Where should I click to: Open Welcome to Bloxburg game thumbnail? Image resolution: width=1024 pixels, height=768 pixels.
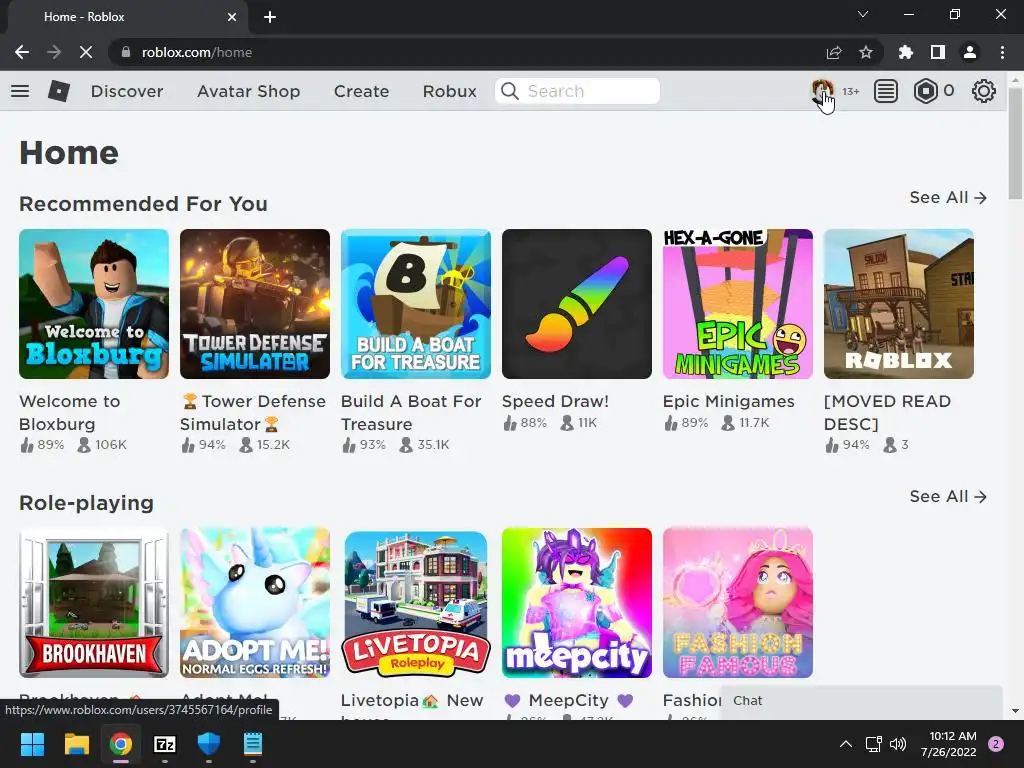click(94, 304)
